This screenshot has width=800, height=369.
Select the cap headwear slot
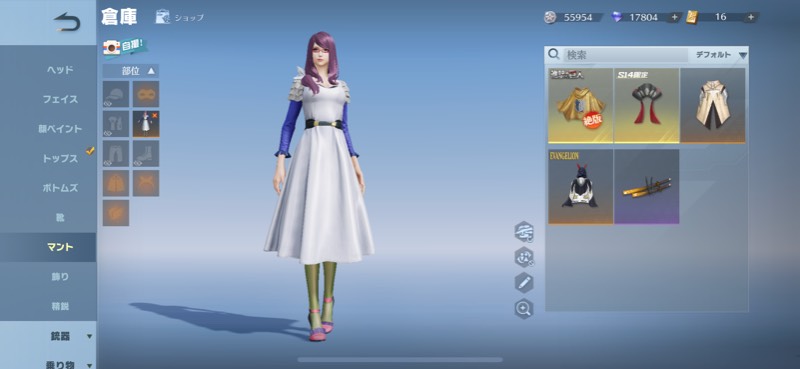tap(115, 94)
